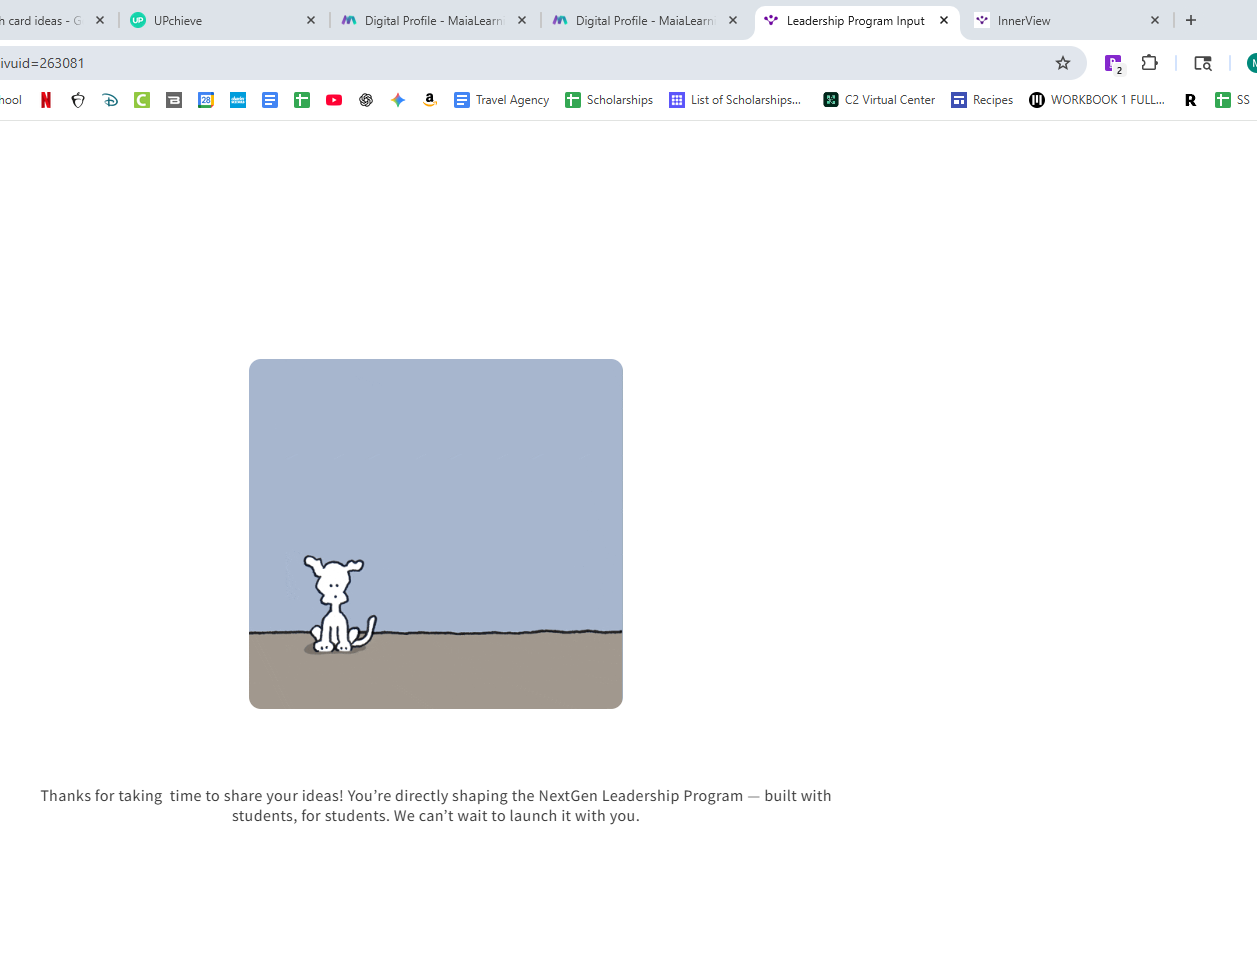Open the WORKBOOK 1 FULL bookmark
This screenshot has width=1257, height=974.
(1097, 100)
